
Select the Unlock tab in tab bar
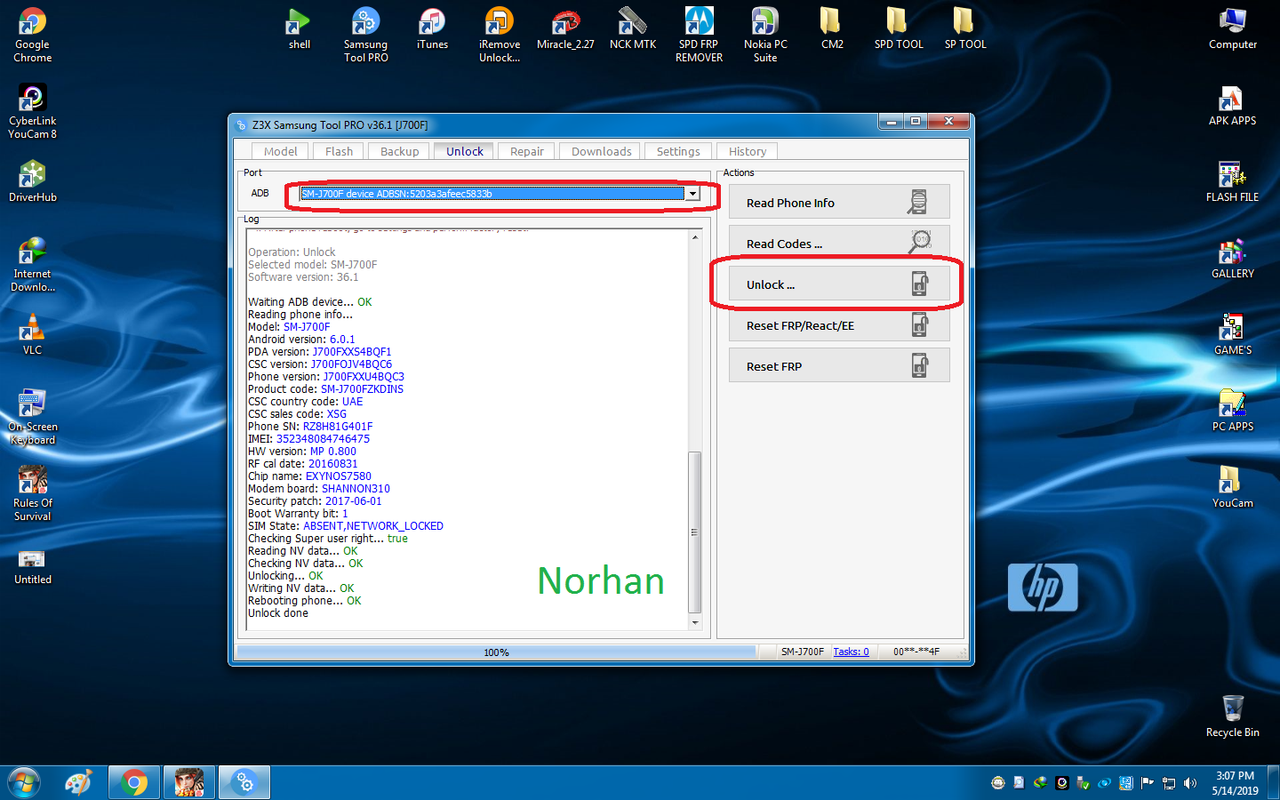coord(465,151)
